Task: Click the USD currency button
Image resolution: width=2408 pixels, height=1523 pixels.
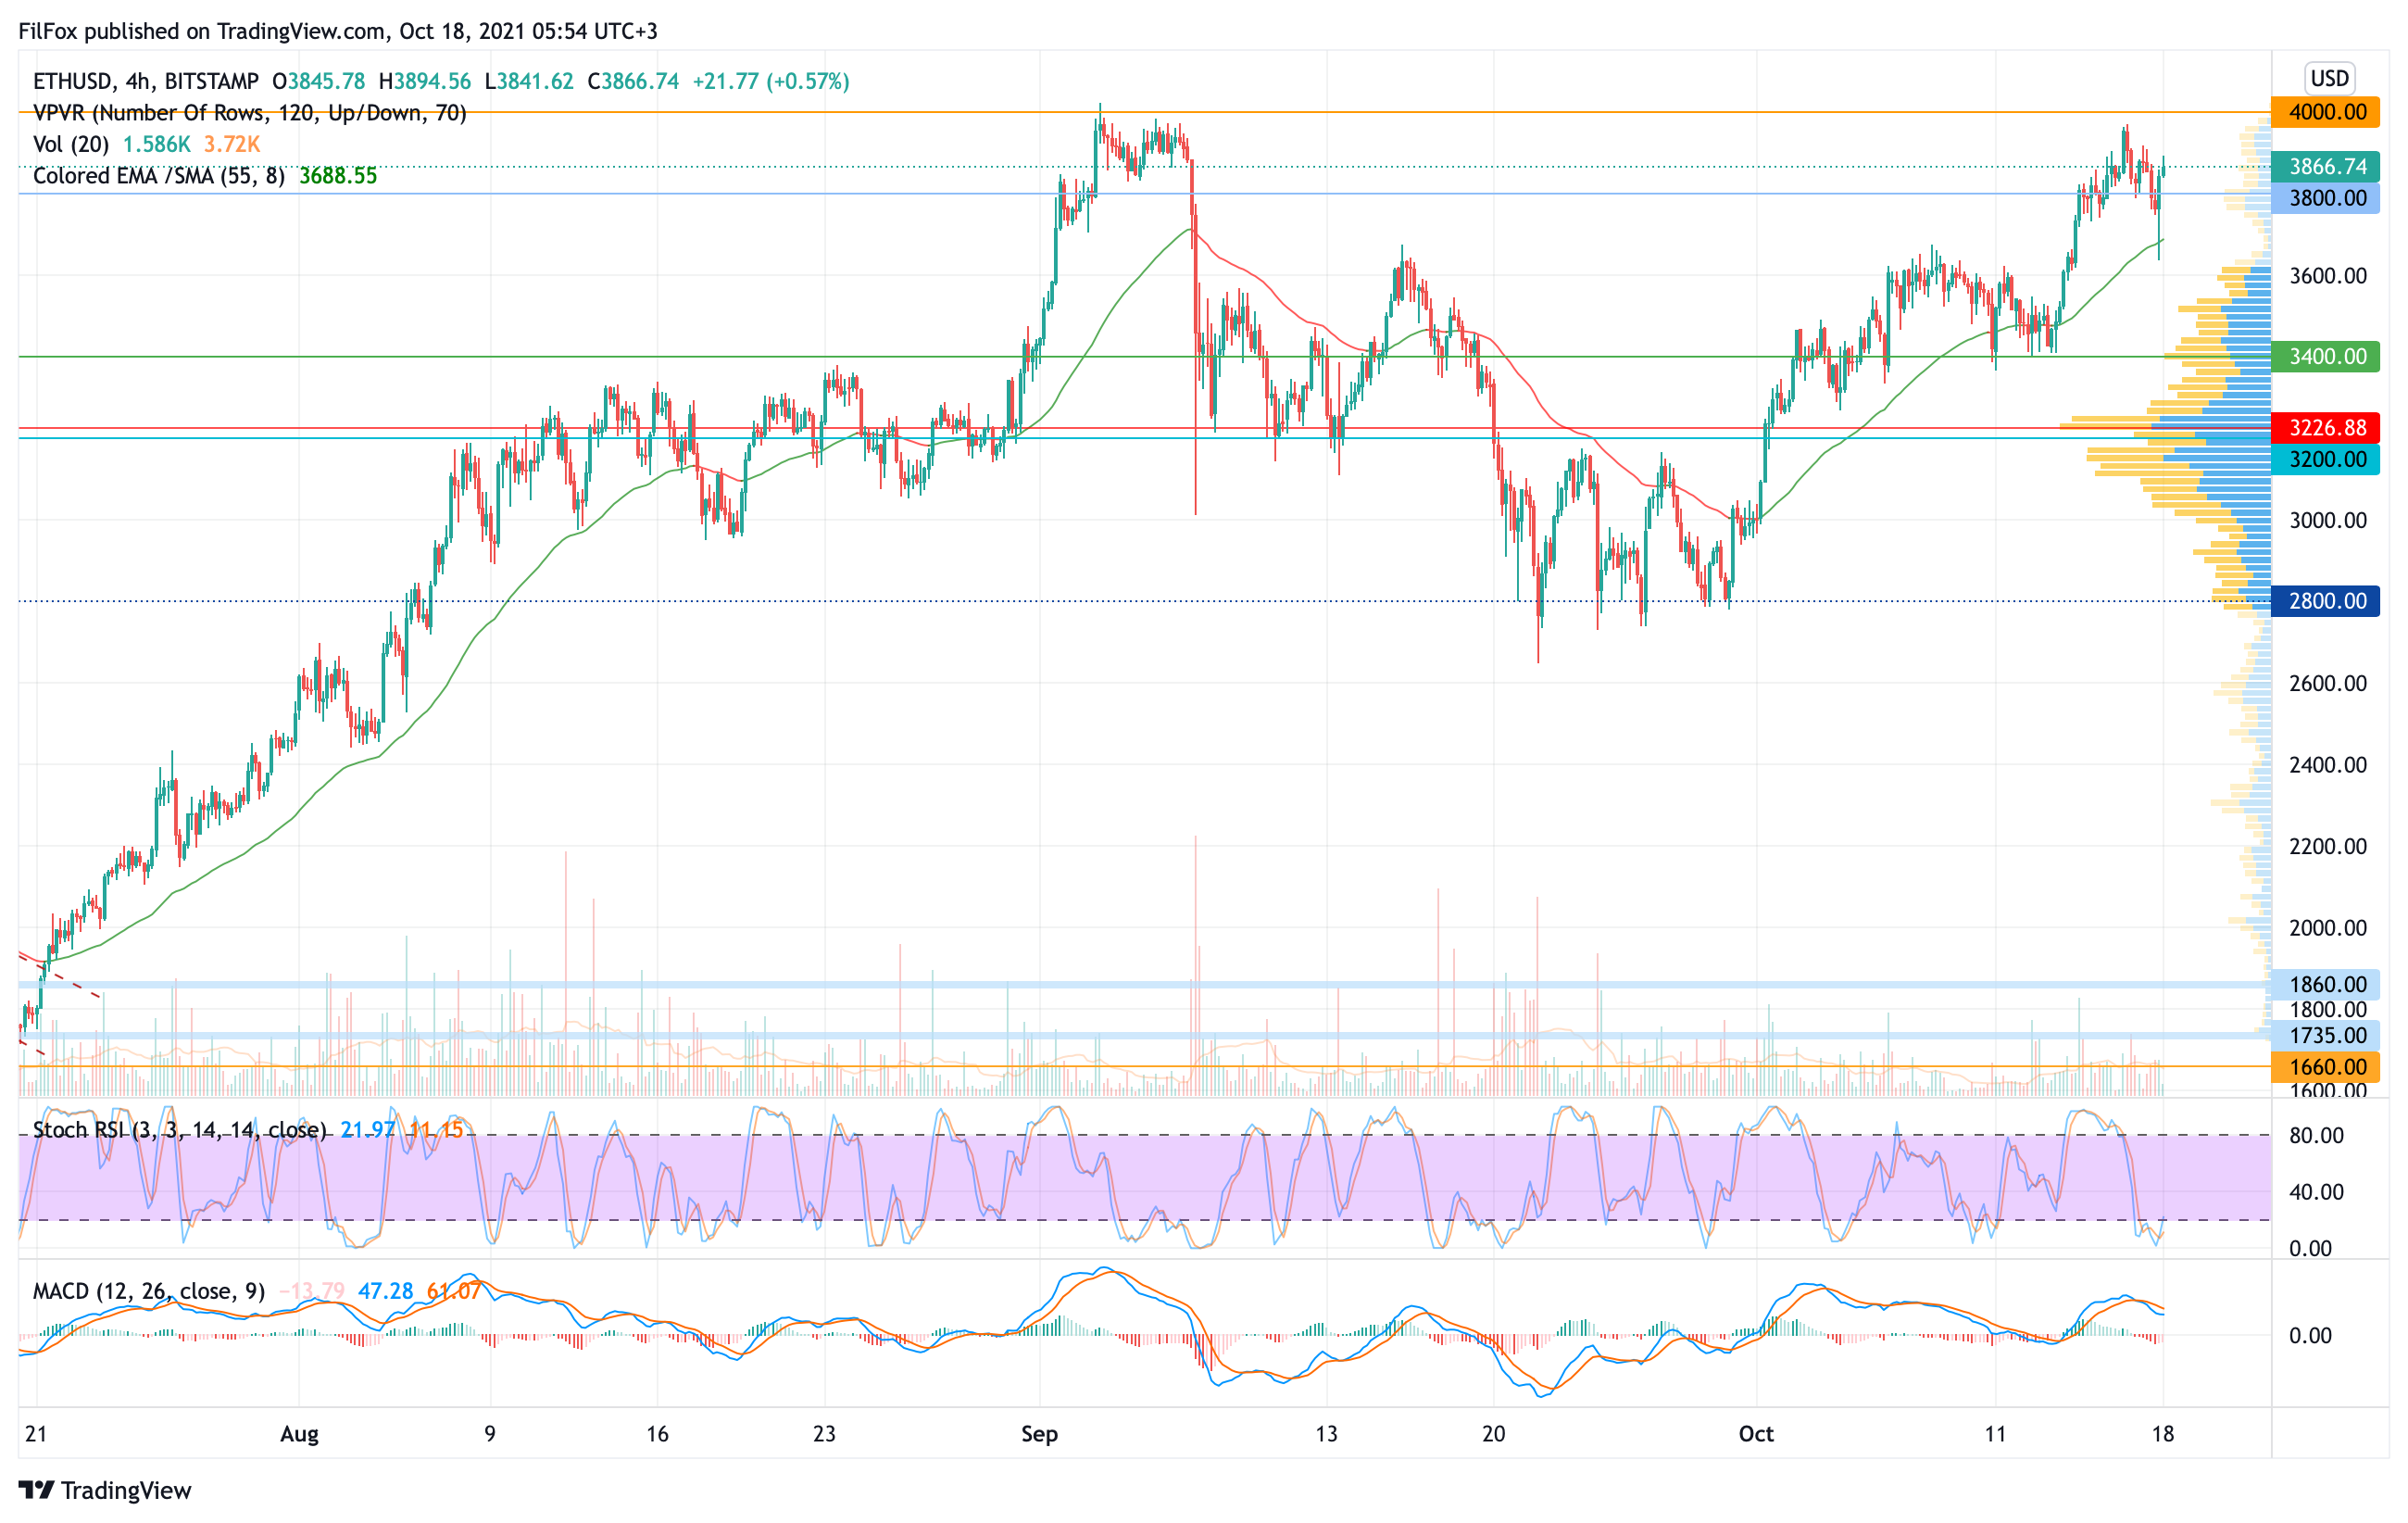Action: [x=2328, y=78]
